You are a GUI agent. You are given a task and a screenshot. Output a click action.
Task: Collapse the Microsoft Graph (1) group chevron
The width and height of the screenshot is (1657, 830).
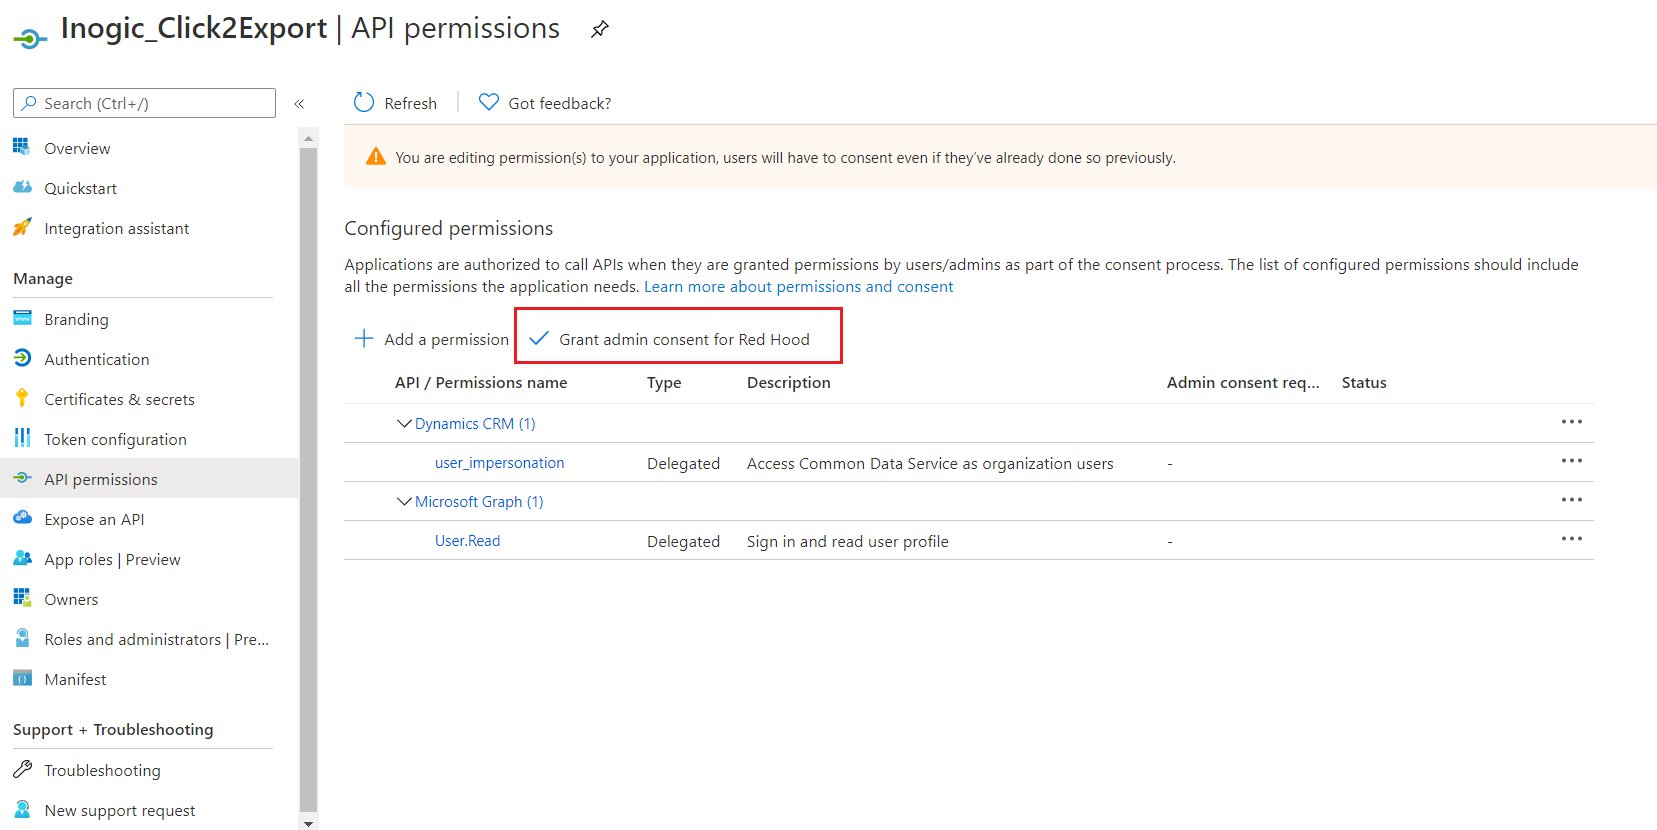[404, 501]
